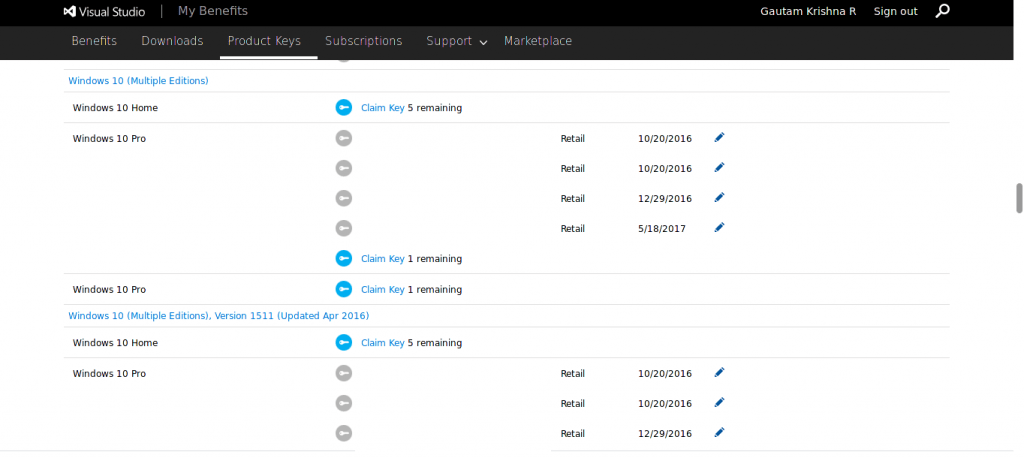Select the Benefits tab
The image size is (1024, 458).
pos(94,41)
